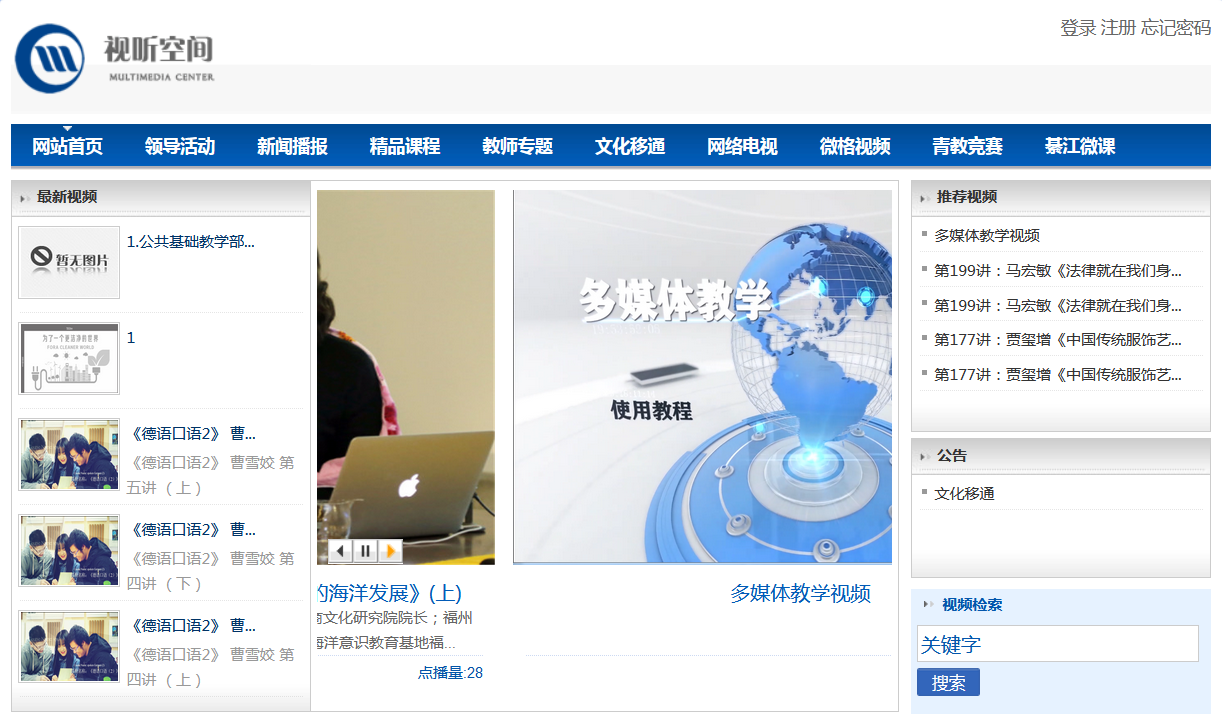
Task: Open the 忘记密码 link
Action: coord(1176,28)
